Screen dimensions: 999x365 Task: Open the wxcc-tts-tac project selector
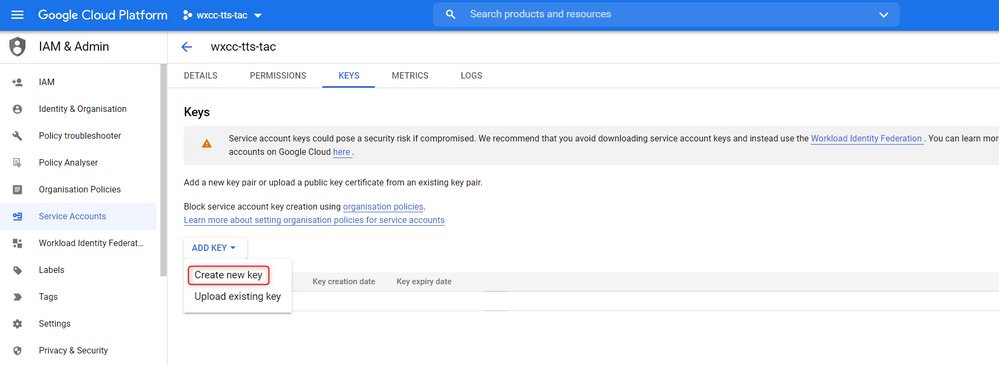(222, 15)
